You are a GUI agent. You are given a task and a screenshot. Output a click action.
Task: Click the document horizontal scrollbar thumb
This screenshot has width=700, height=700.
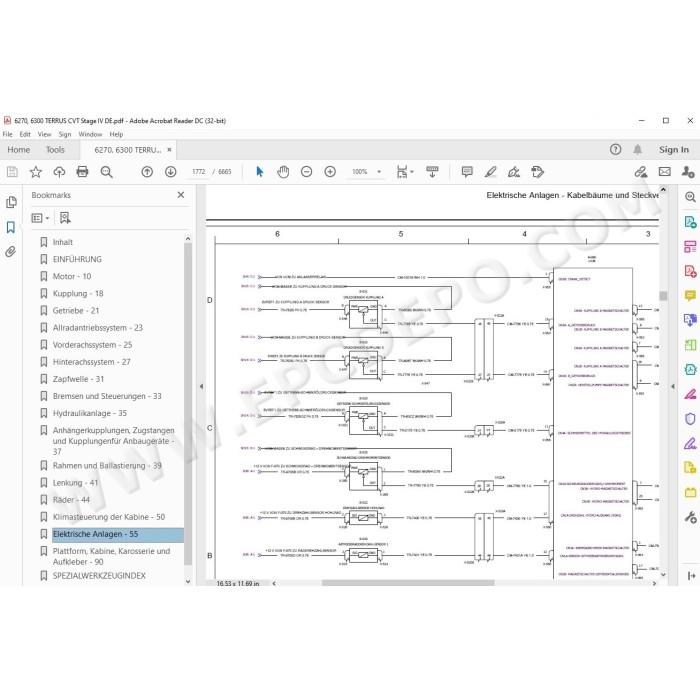click(408, 583)
